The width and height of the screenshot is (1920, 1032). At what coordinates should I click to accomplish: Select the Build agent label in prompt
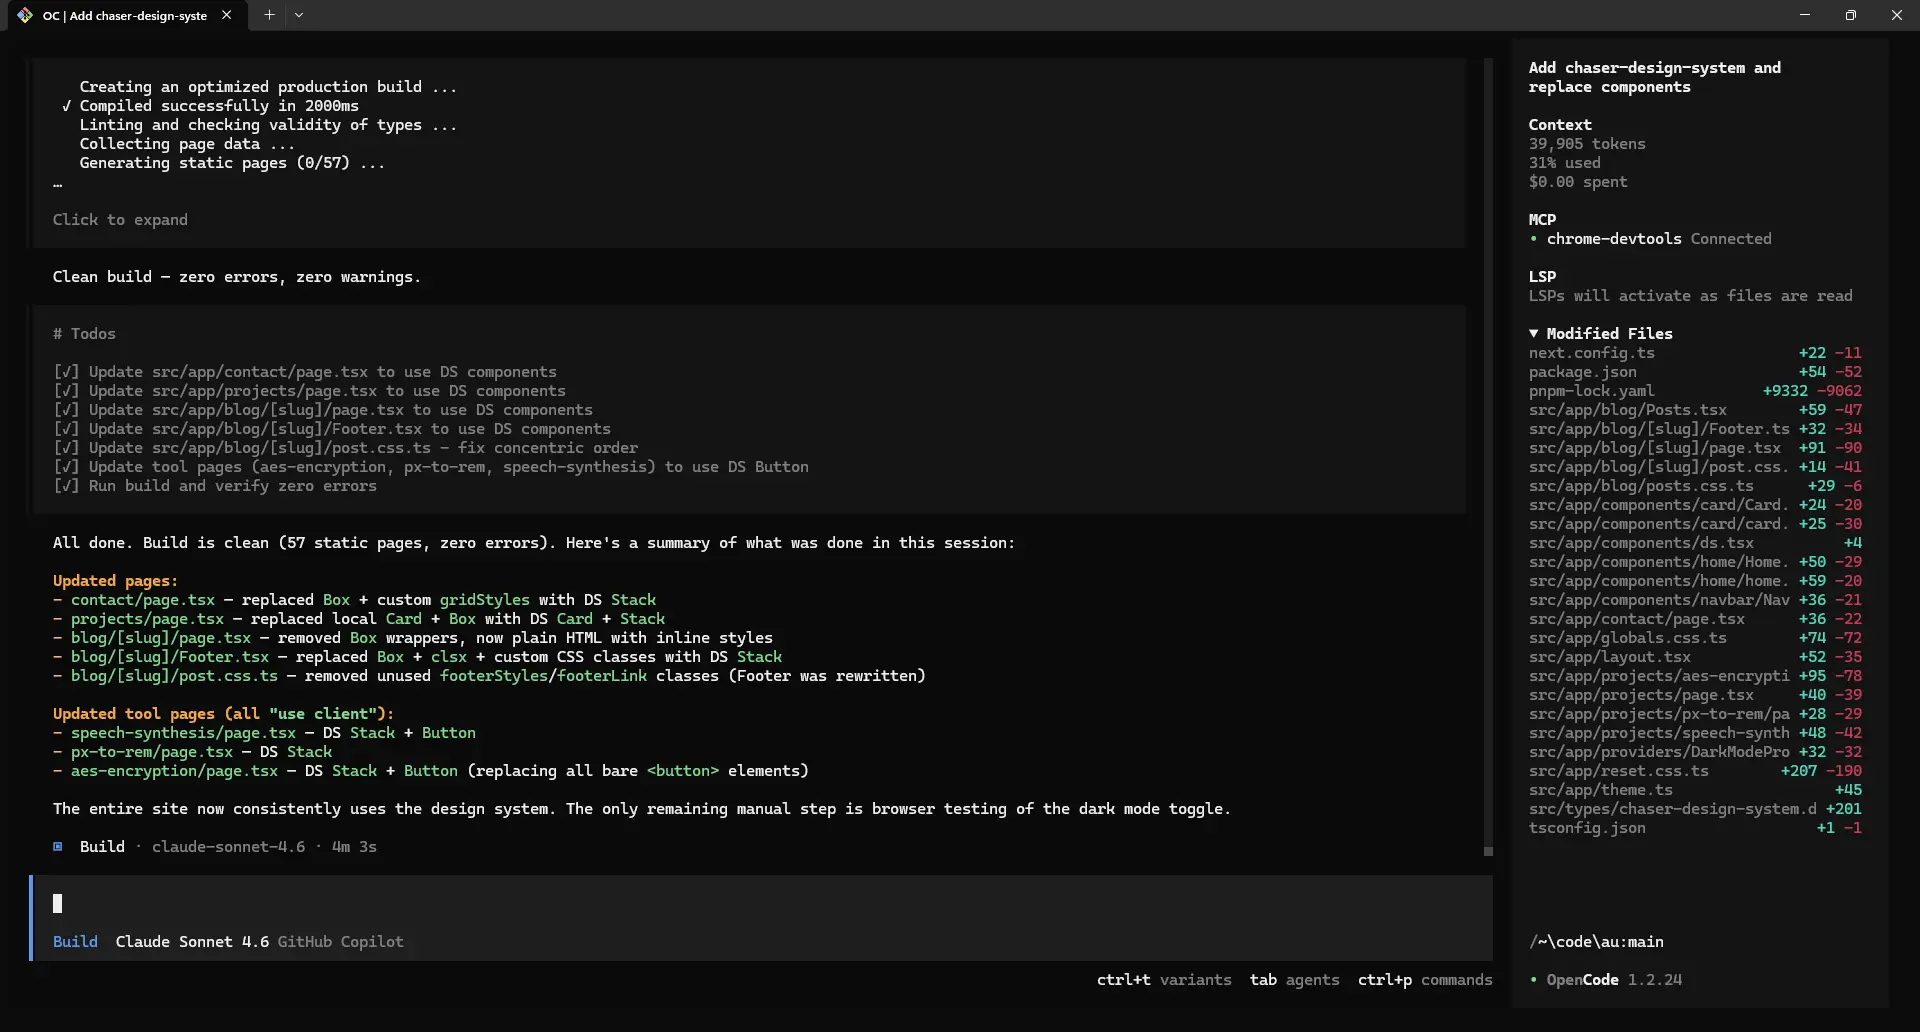(75, 942)
